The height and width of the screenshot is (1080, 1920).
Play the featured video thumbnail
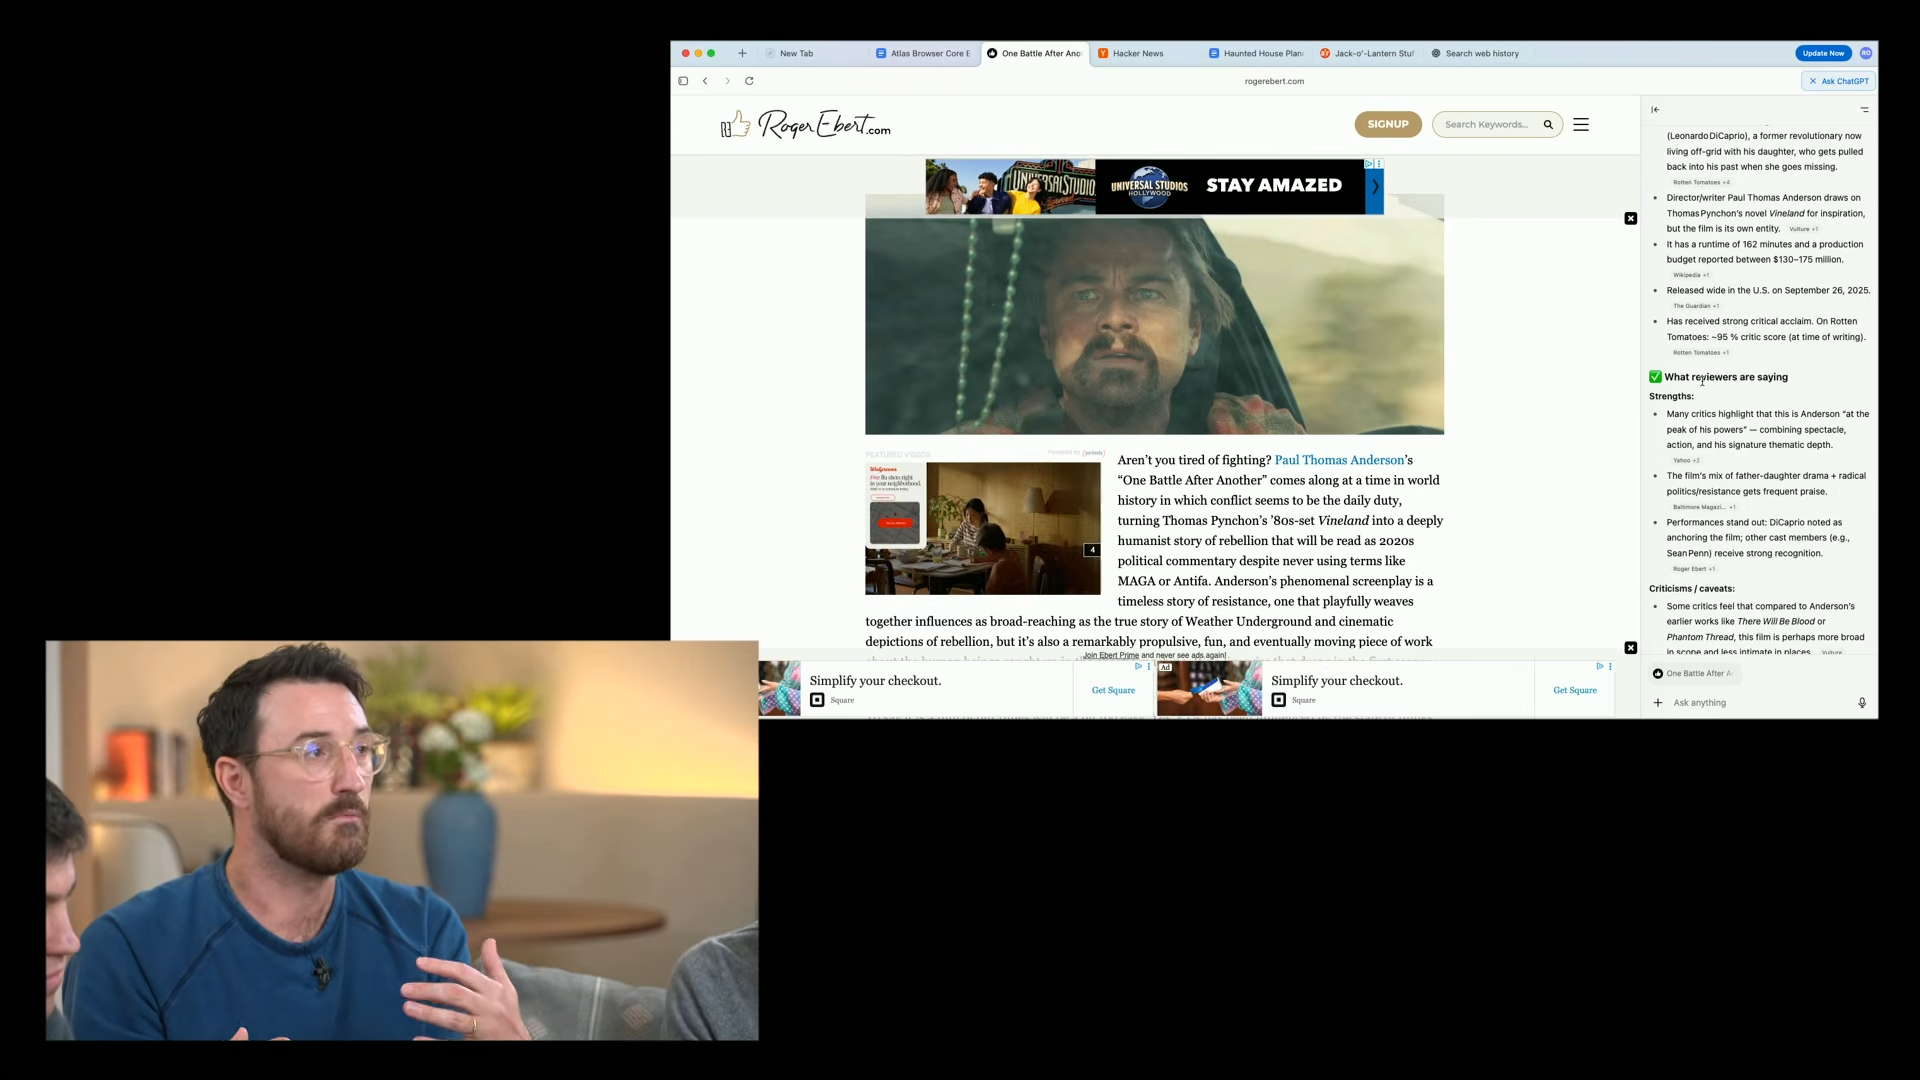[1012, 527]
